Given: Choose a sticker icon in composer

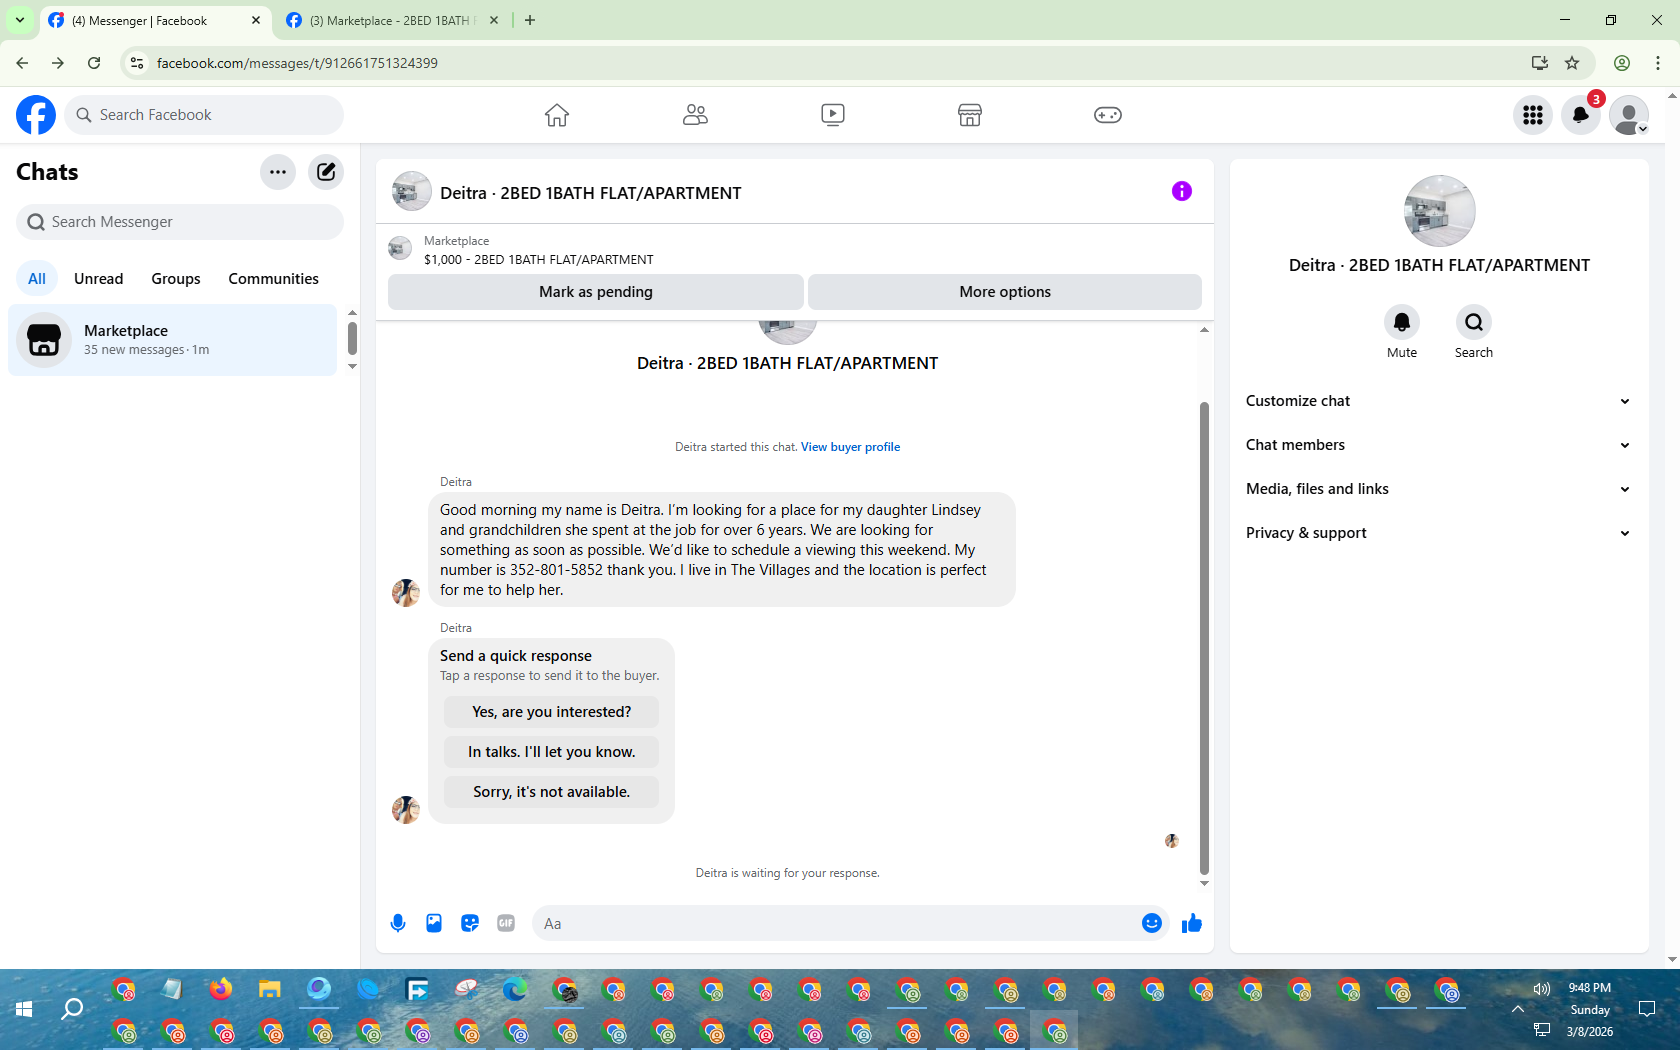Looking at the screenshot, I should tap(470, 923).
